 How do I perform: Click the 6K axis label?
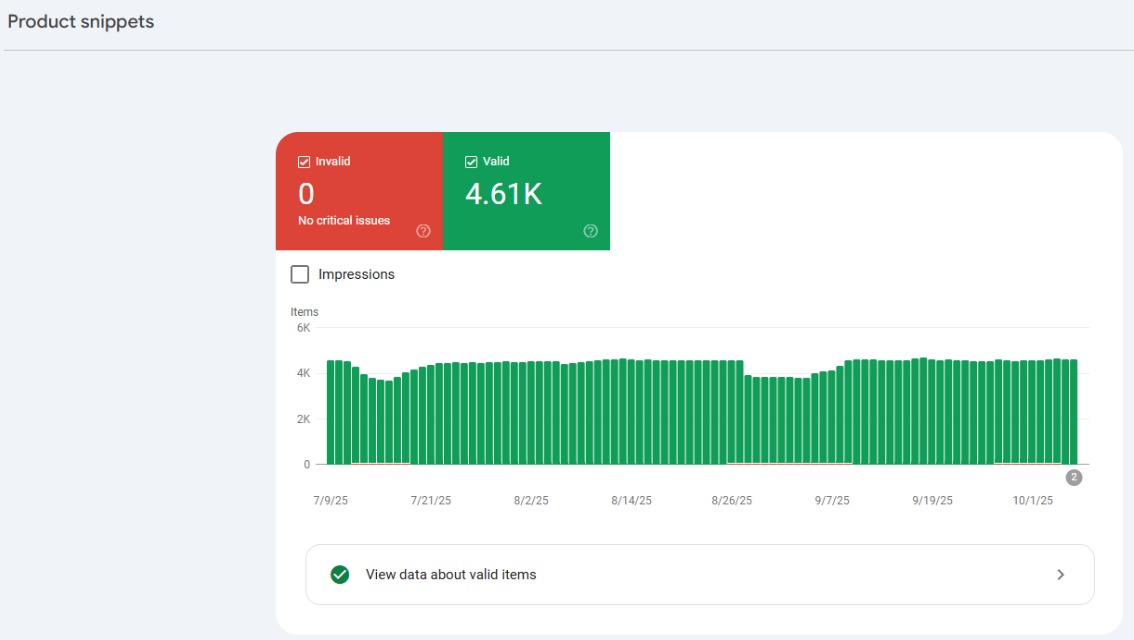(x=303, y=328)
